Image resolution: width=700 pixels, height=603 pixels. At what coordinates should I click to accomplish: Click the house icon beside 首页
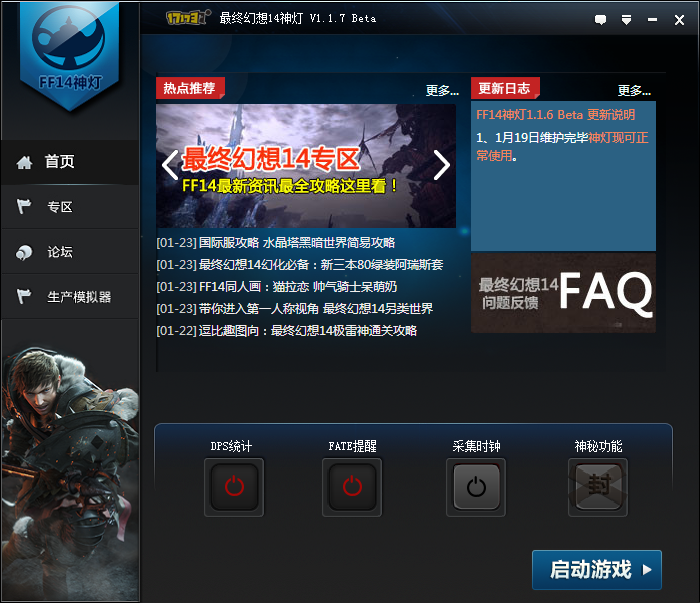[24, 162]
